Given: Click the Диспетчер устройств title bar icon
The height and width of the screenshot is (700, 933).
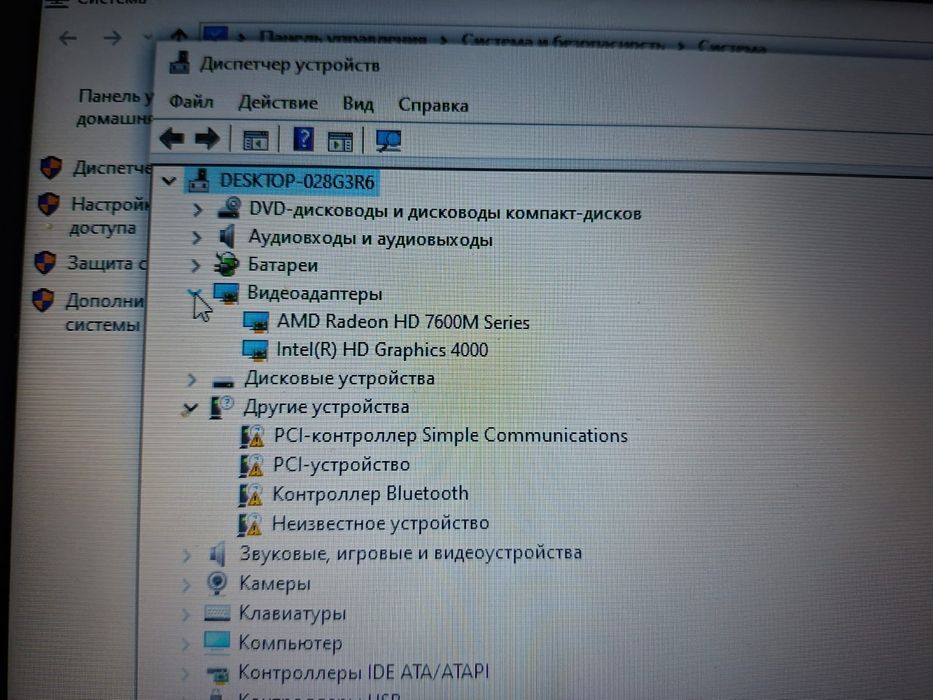Looking at the screenshot, I should pyautogui.click(x=180, y=62).
